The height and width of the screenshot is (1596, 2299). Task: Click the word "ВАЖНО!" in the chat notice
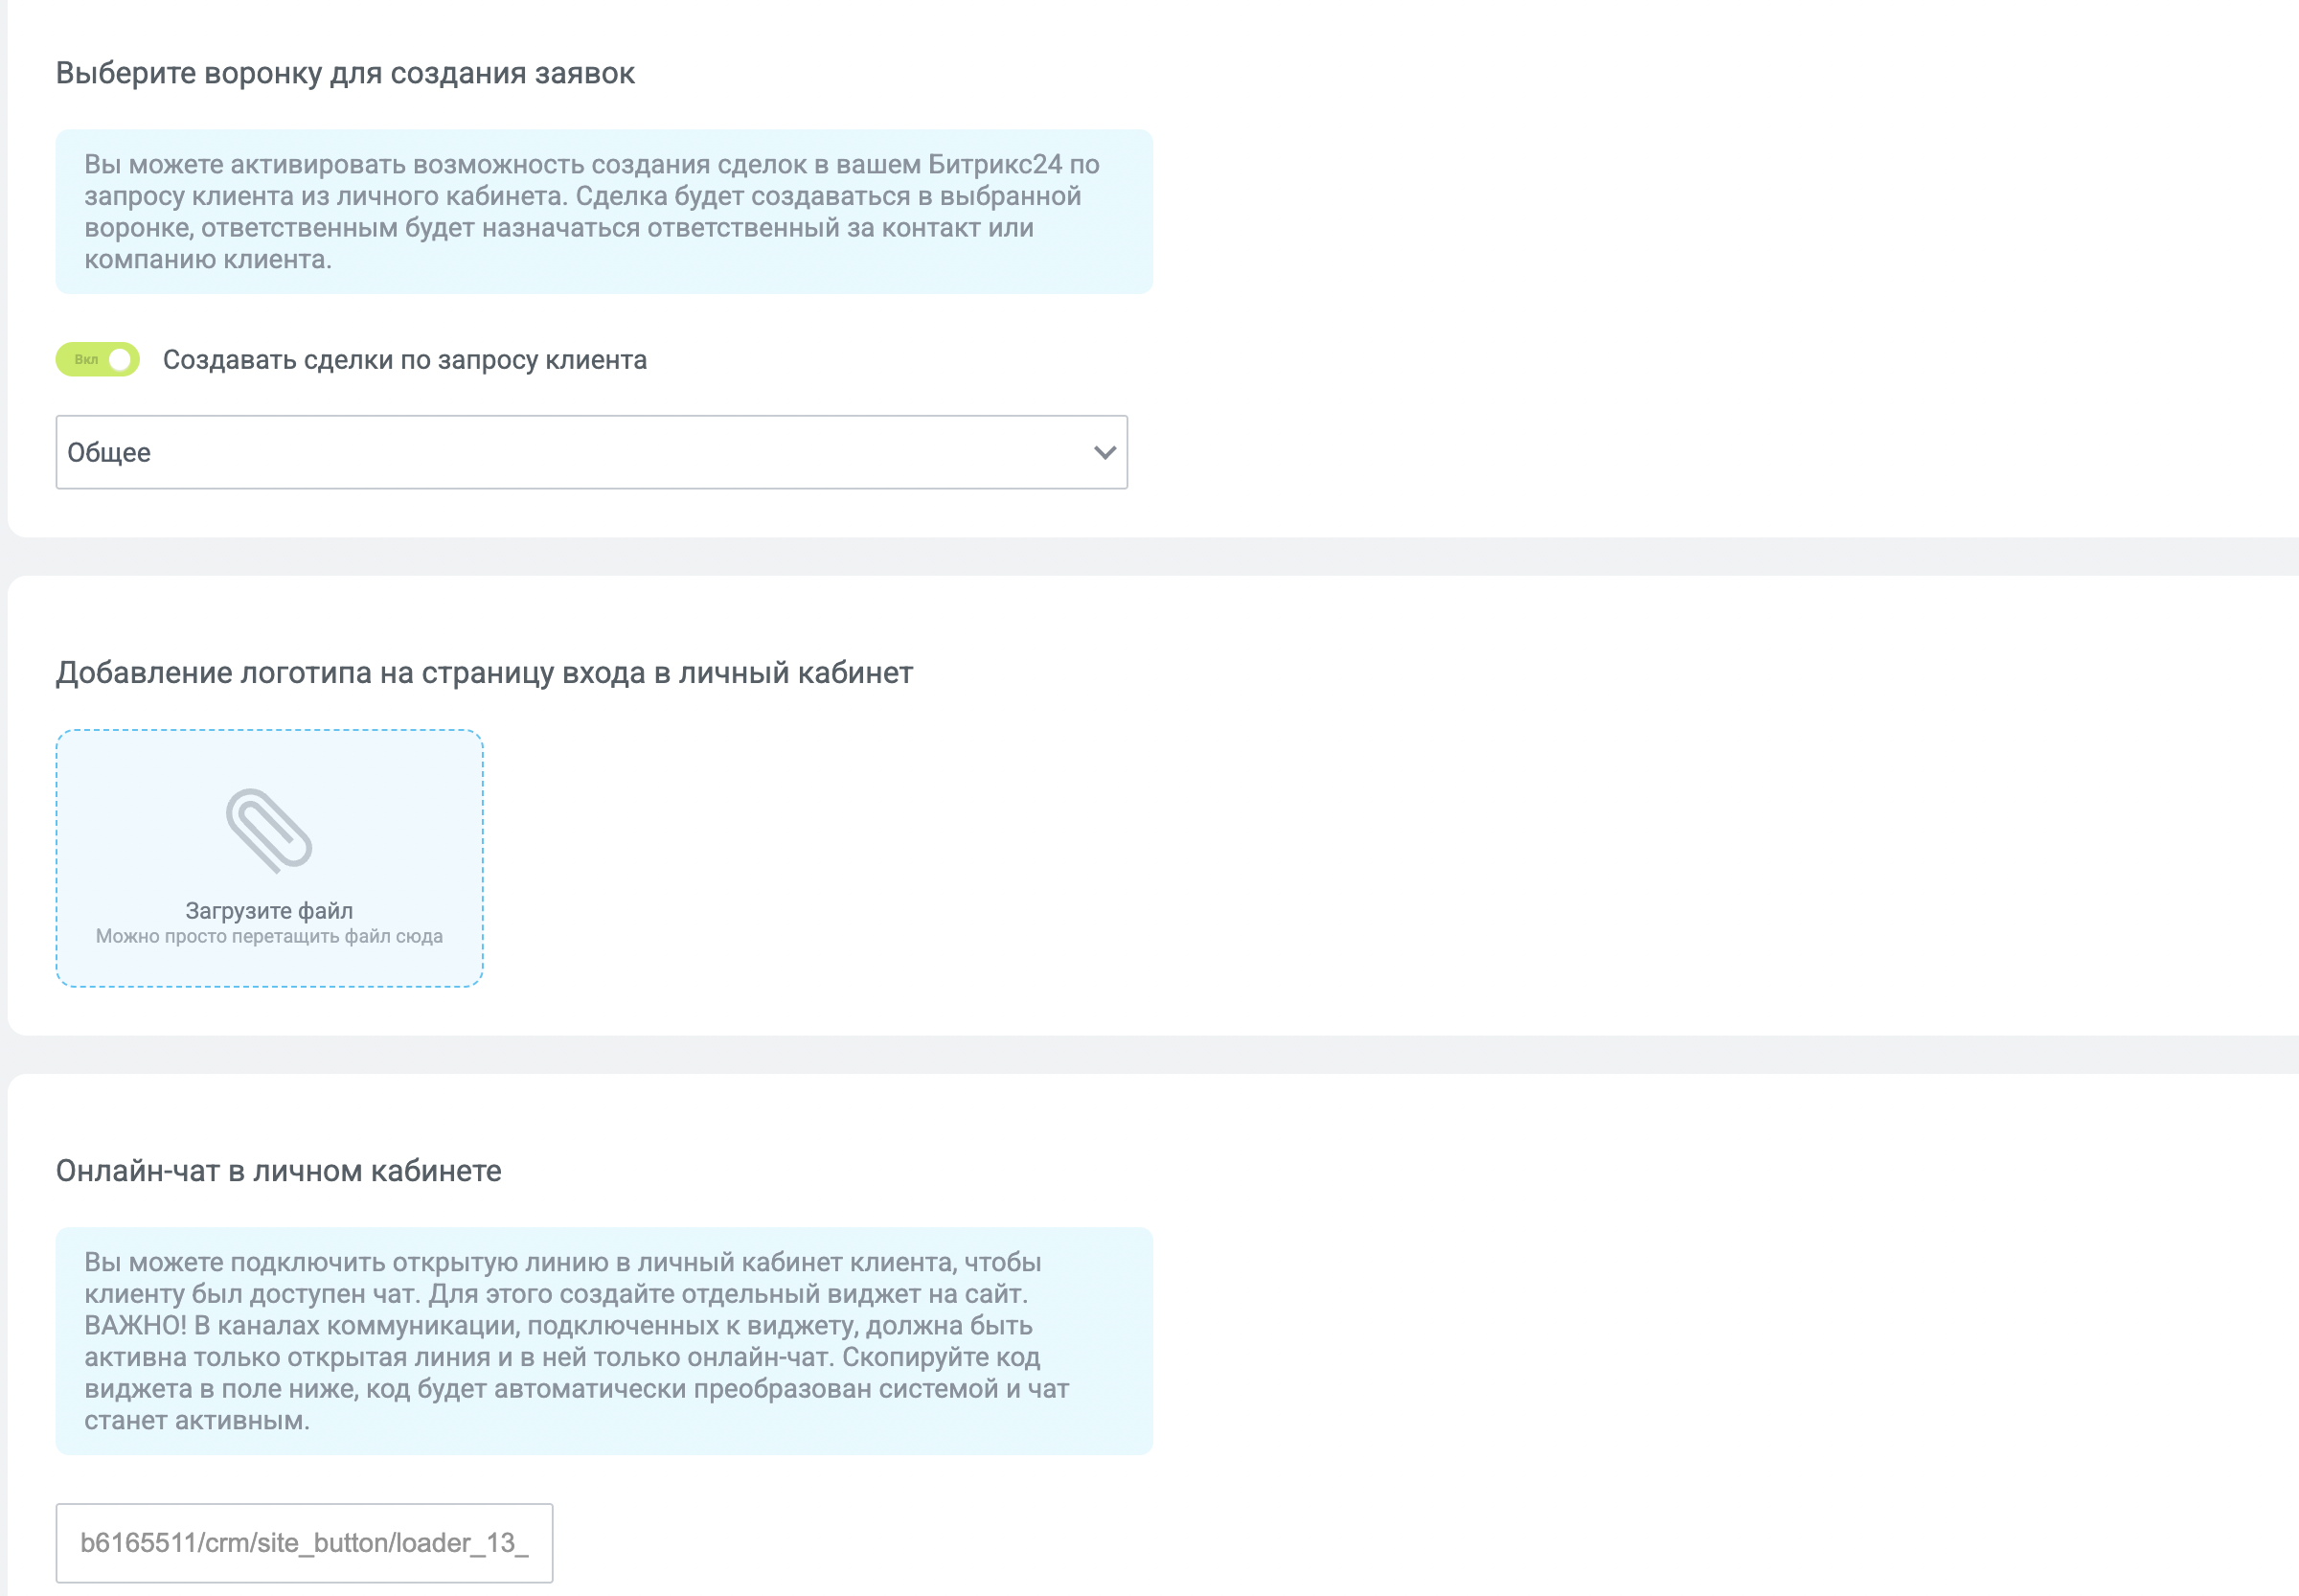[x=135, y=1326]
